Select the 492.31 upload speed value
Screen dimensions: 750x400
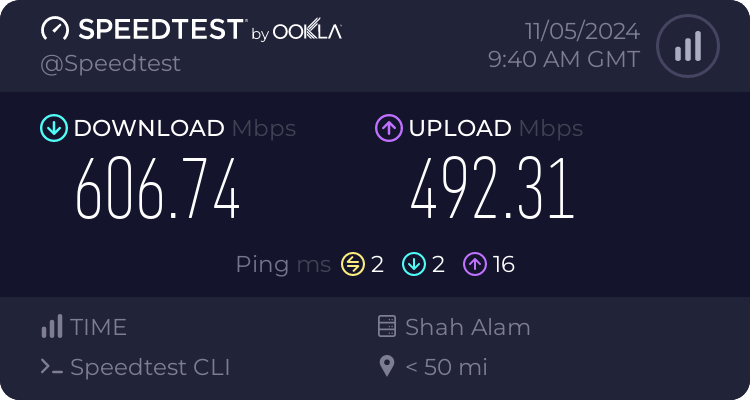coord(492,189)
